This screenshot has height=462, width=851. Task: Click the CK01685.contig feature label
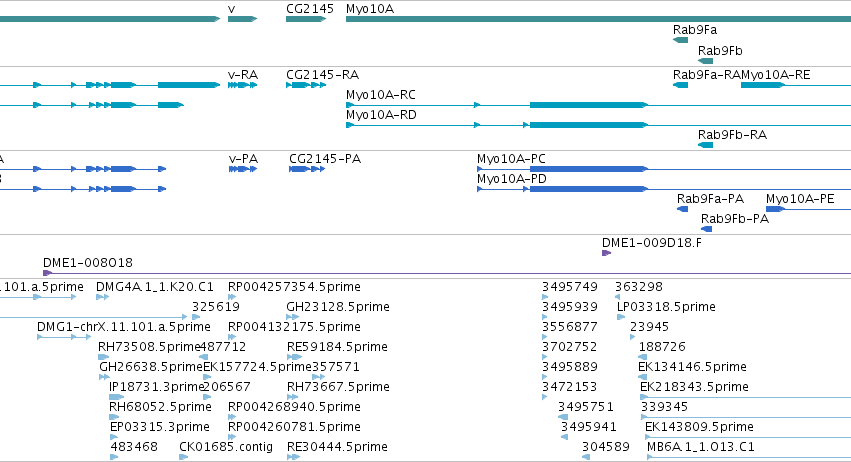coord(226,447)
